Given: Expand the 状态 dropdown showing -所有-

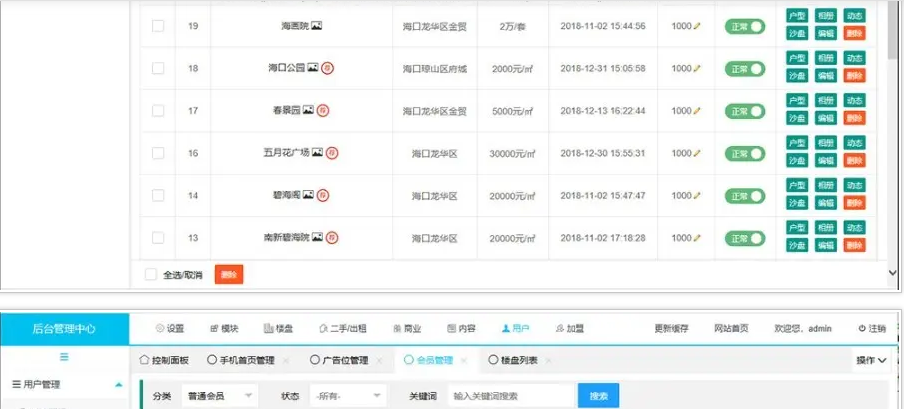Looking at the screenshot, I should click(x=347, y=397).
